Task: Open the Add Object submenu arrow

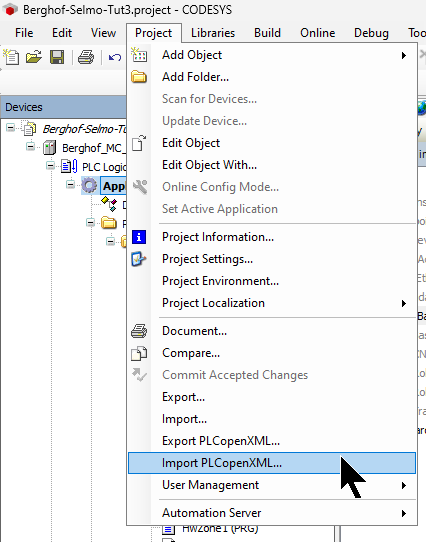Action: [x=404, y=55]
